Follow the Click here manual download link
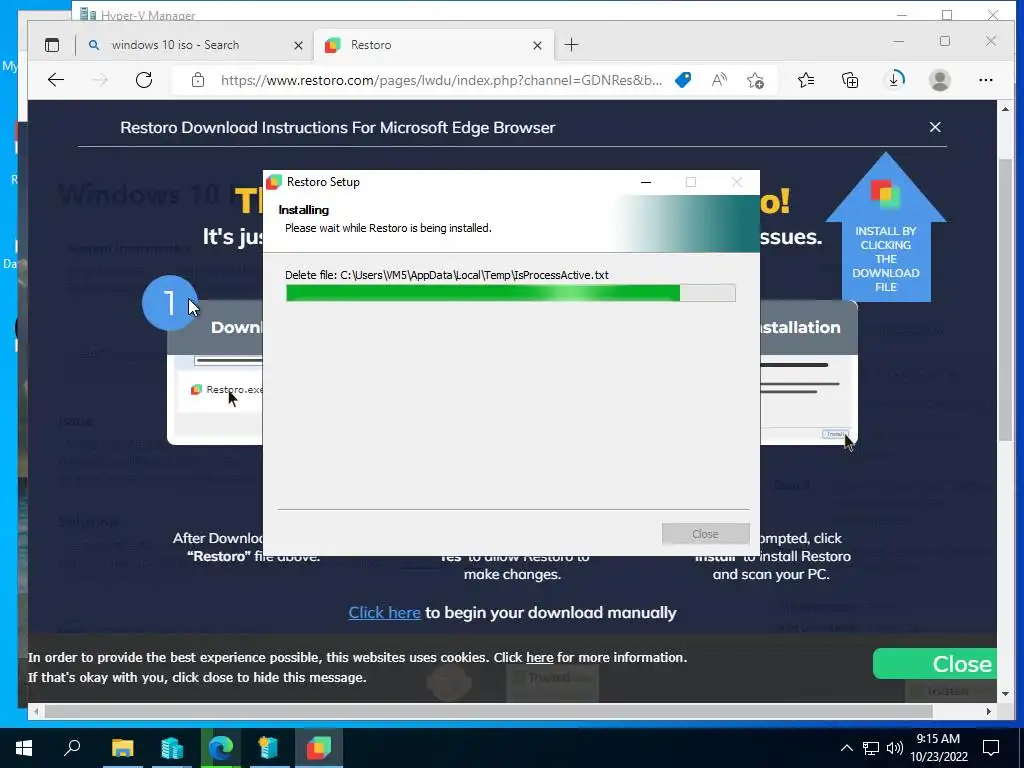The image size is (1024, 768). click(384, 613)
